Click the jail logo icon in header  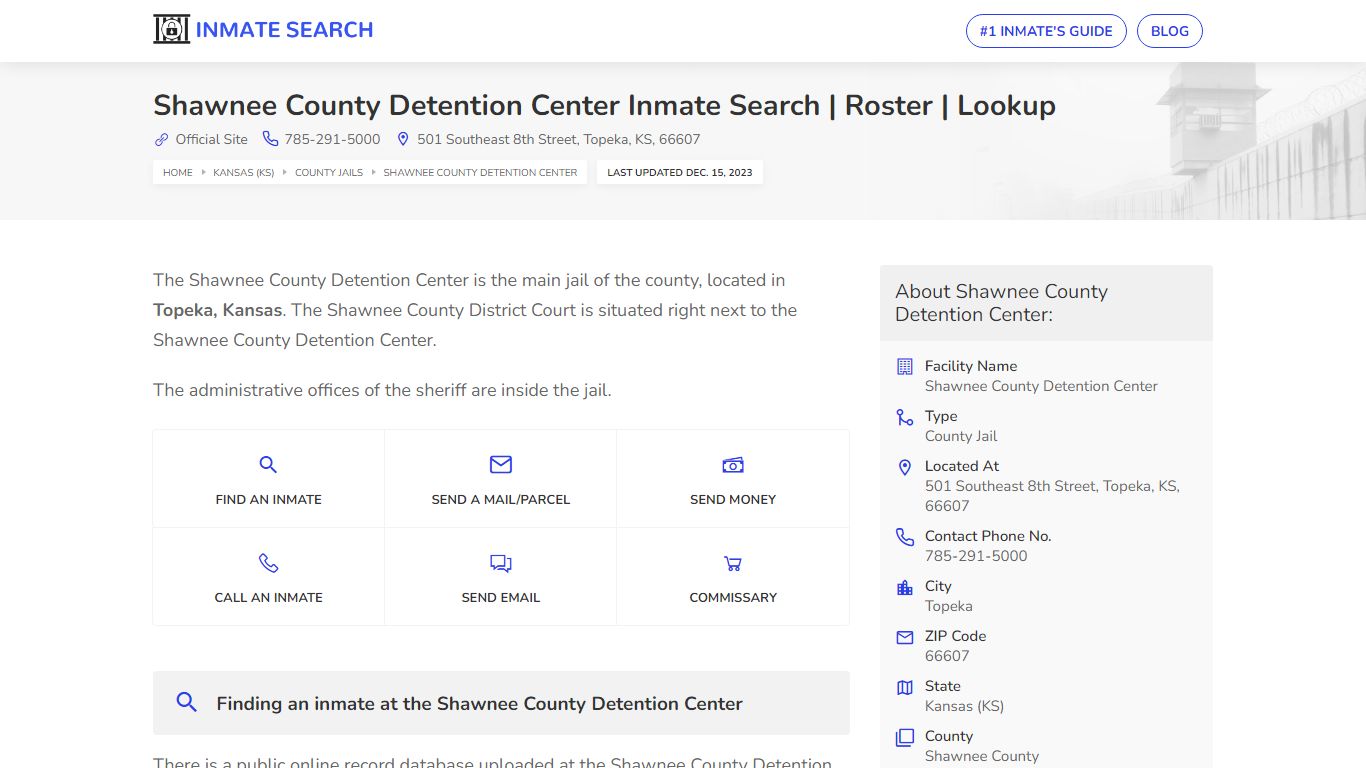[171, 30]
